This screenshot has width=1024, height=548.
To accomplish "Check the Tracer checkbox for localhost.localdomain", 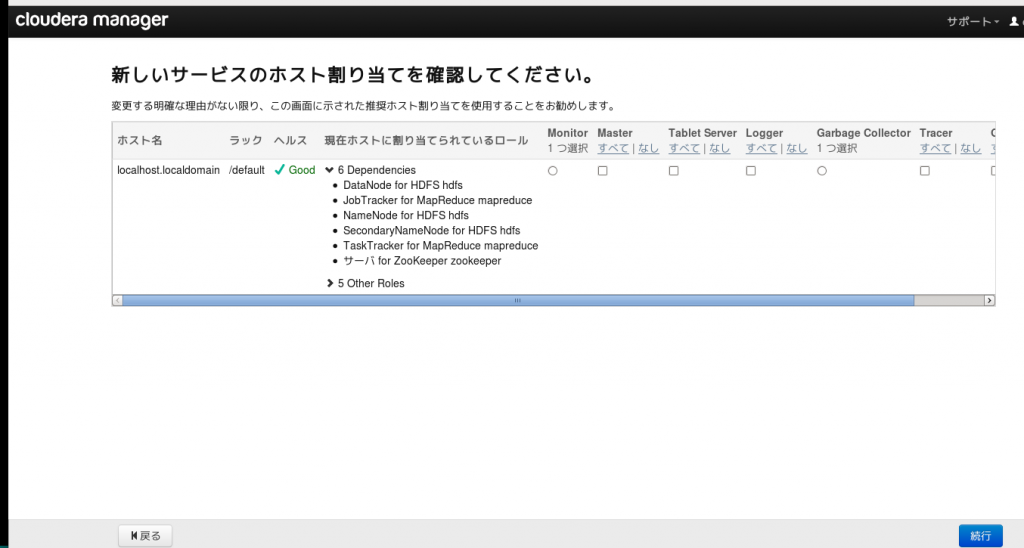I will pos(924,170).
